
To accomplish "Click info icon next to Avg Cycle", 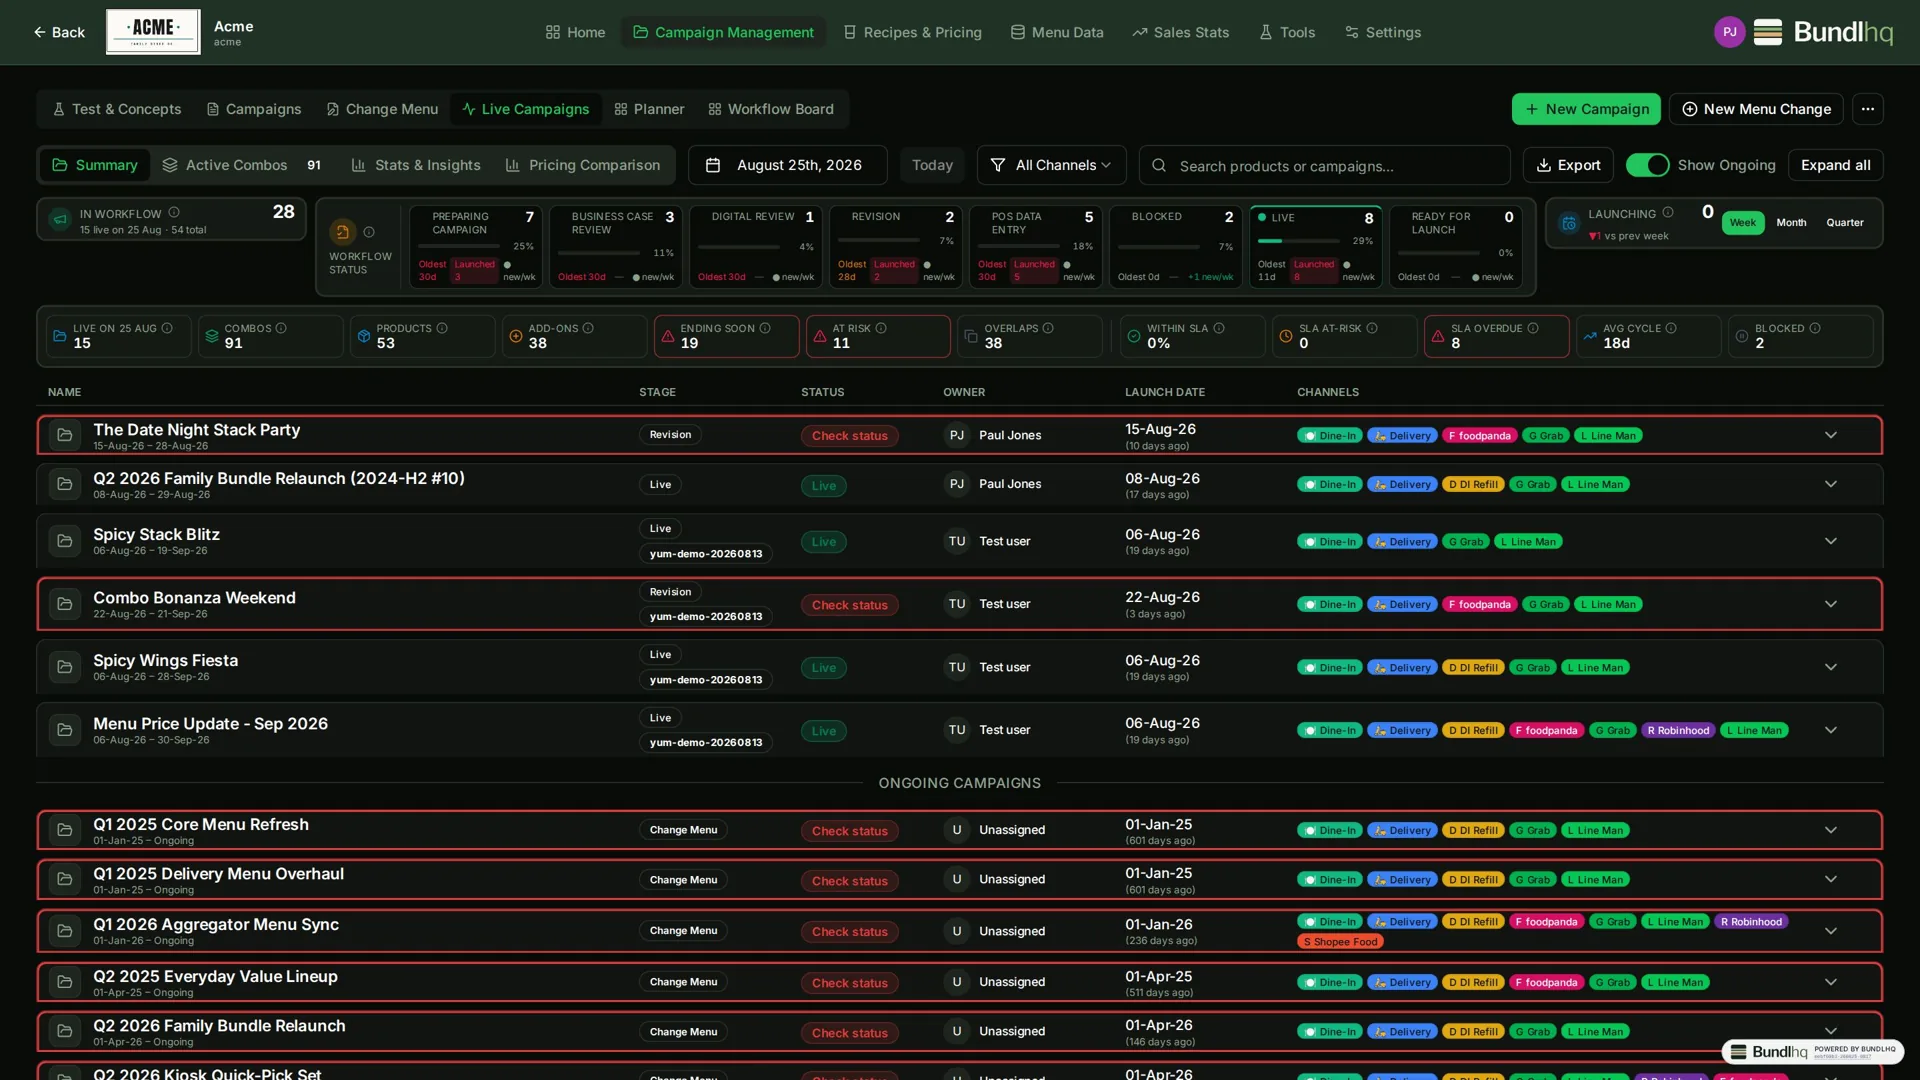I will point(1671,328).
